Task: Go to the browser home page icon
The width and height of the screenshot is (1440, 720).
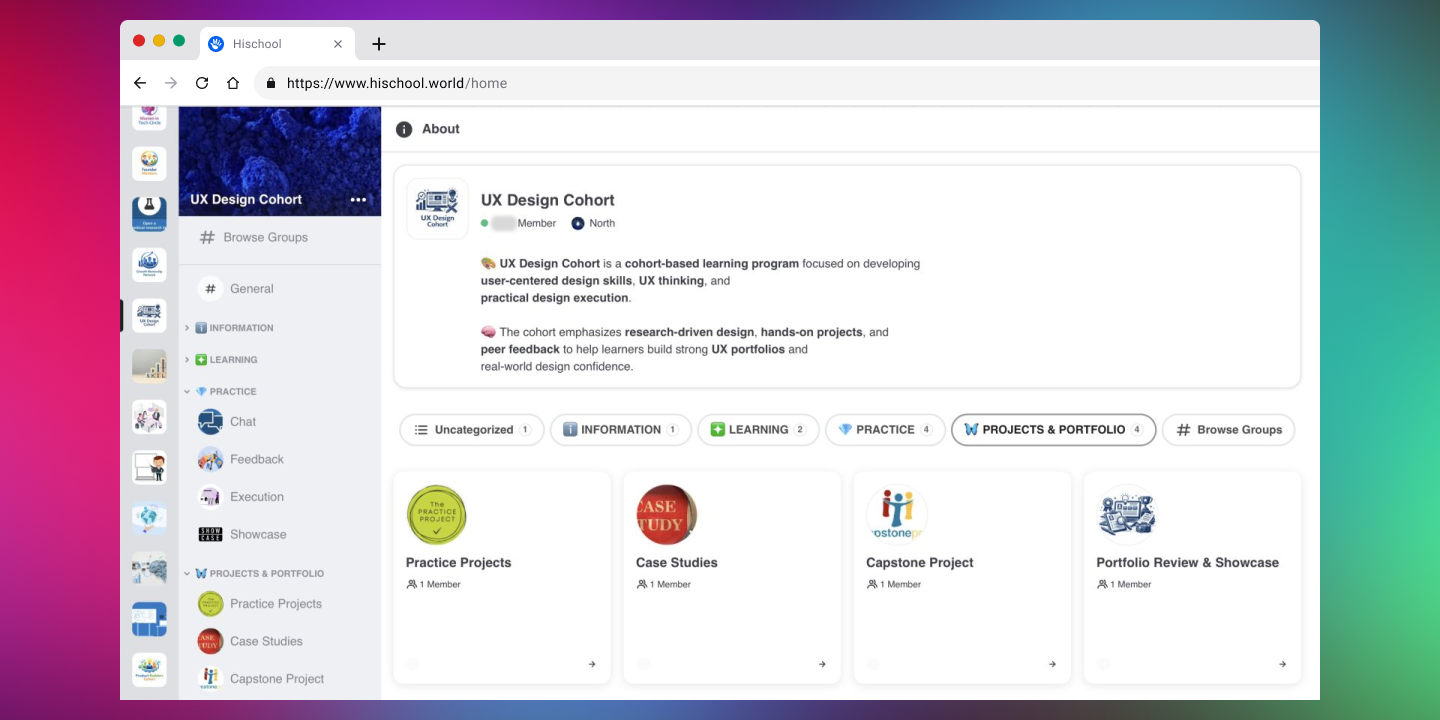Action: point(233,83)
